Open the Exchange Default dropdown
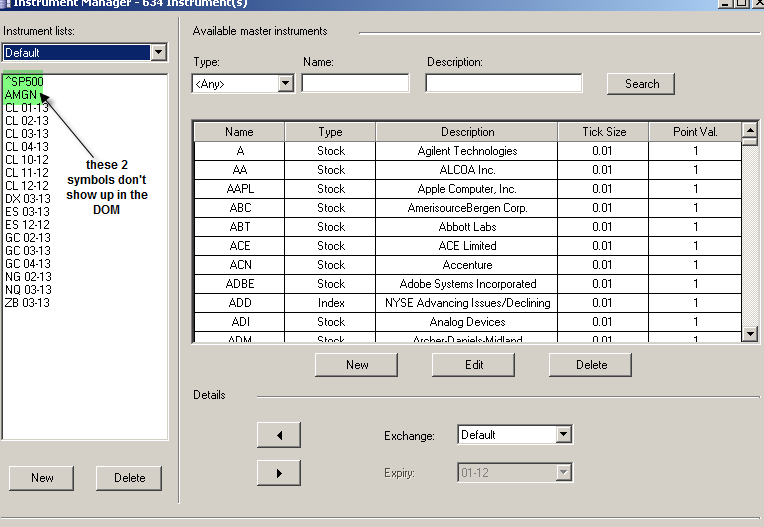Viewport: 764px width, 527px height. 564,434
